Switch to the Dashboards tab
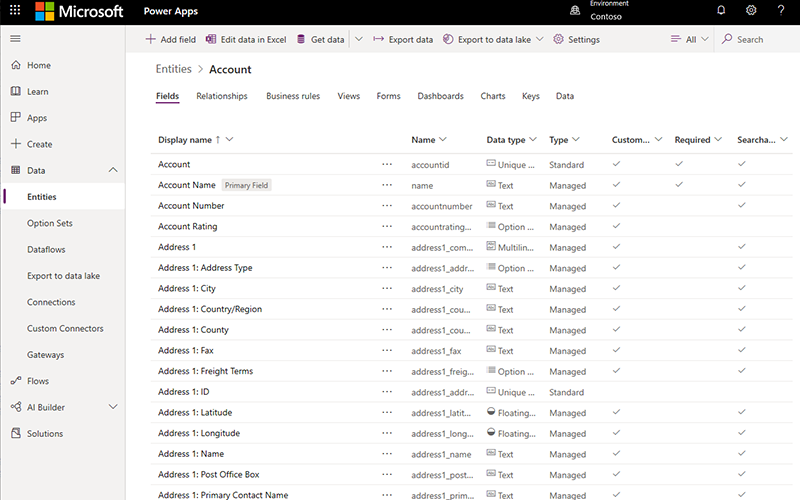This screenshot has width=800, height=500. click(440, 96)
